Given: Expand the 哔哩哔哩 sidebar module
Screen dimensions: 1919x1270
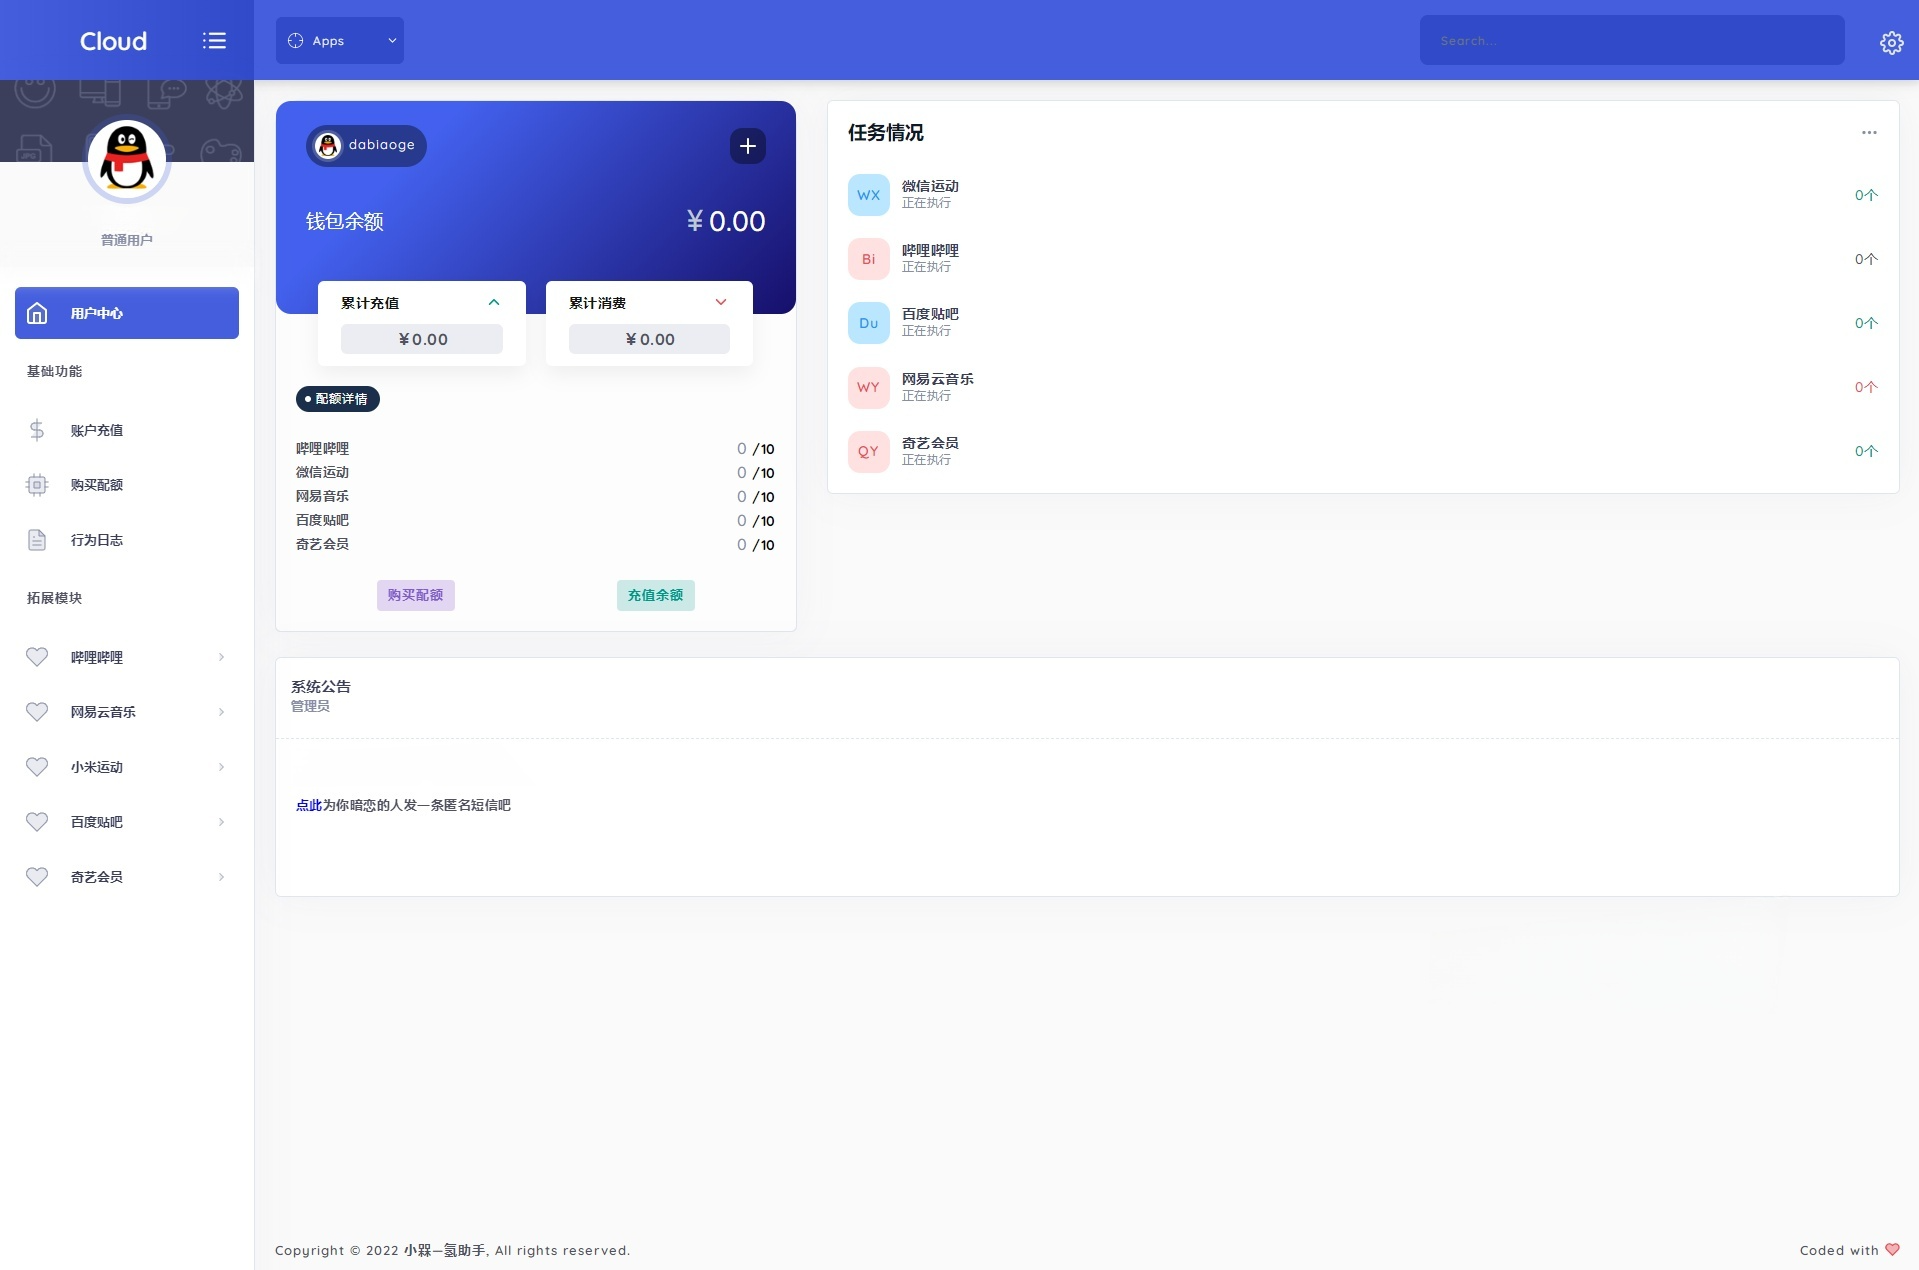Looking at the screenshot, I should pos(126,657).
